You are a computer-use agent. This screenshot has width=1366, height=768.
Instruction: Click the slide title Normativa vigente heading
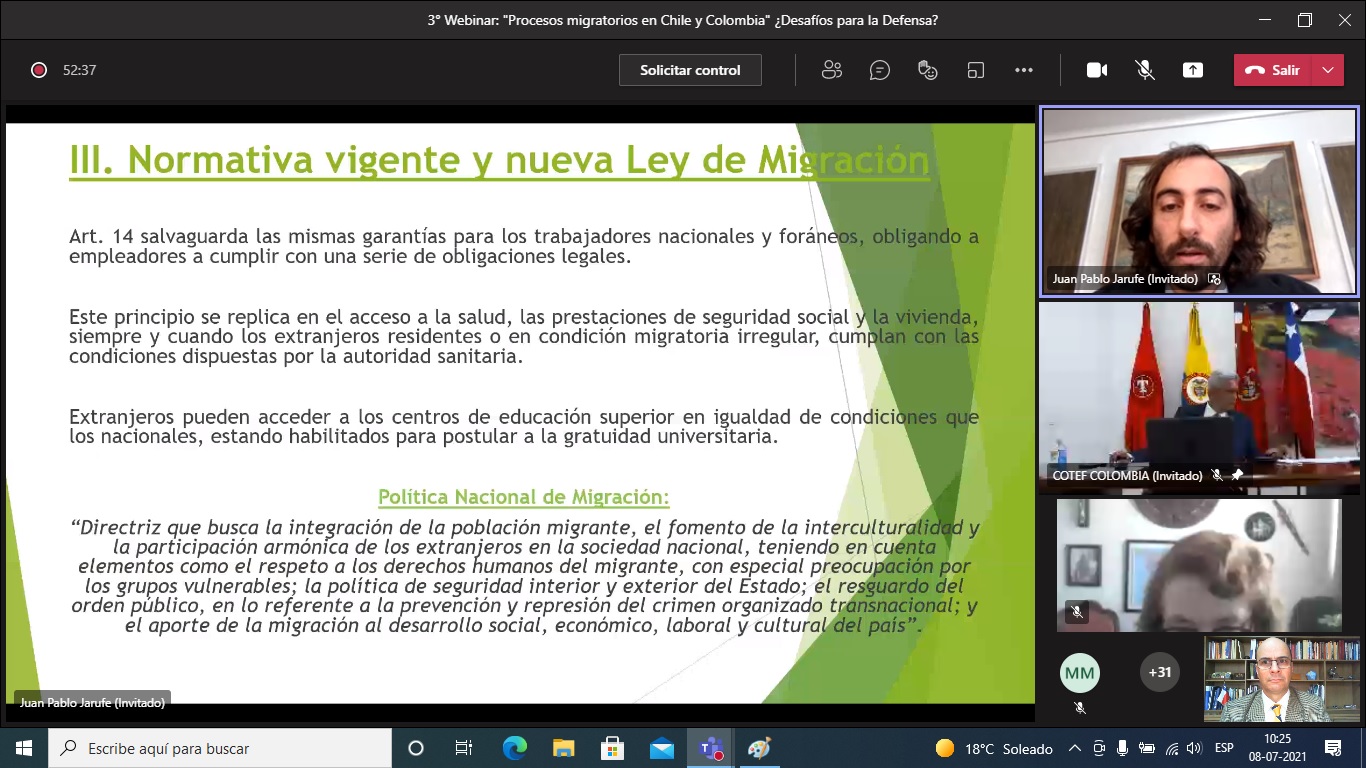coord(499,160)
